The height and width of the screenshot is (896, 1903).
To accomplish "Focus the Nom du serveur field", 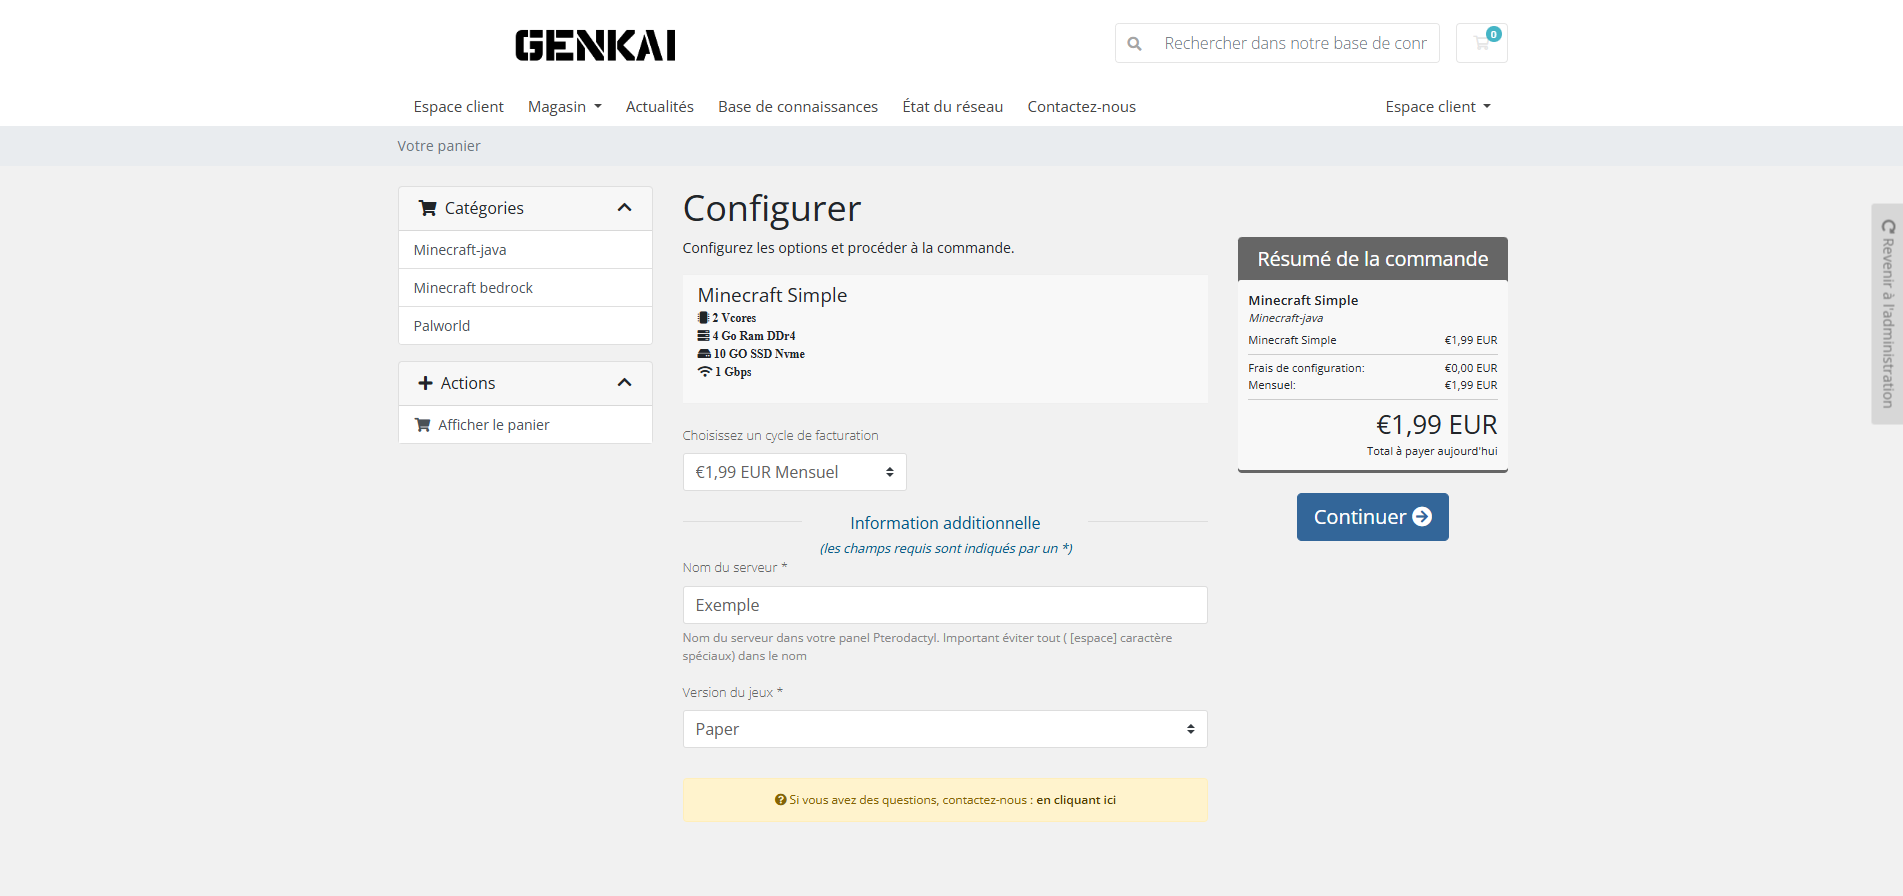I will [x=945, y=605].
